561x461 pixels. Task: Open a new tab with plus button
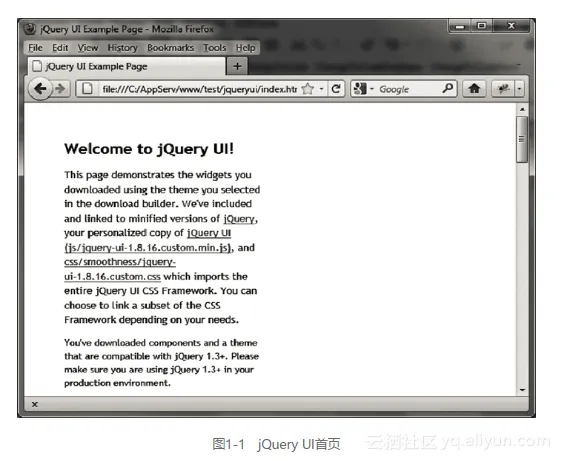tap(237, 67)
